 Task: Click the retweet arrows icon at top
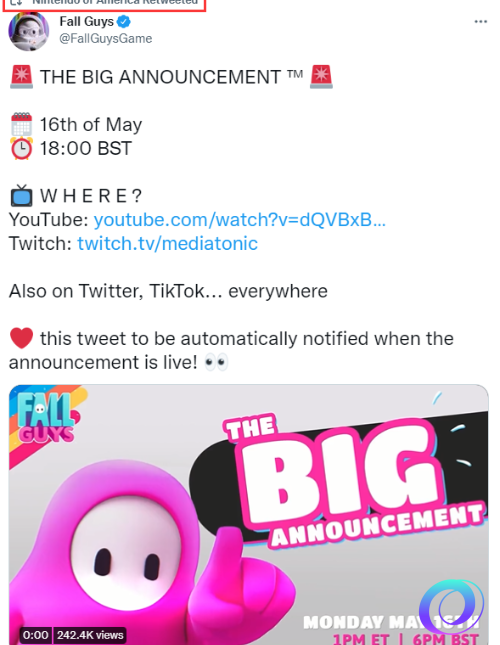(16, 2)
